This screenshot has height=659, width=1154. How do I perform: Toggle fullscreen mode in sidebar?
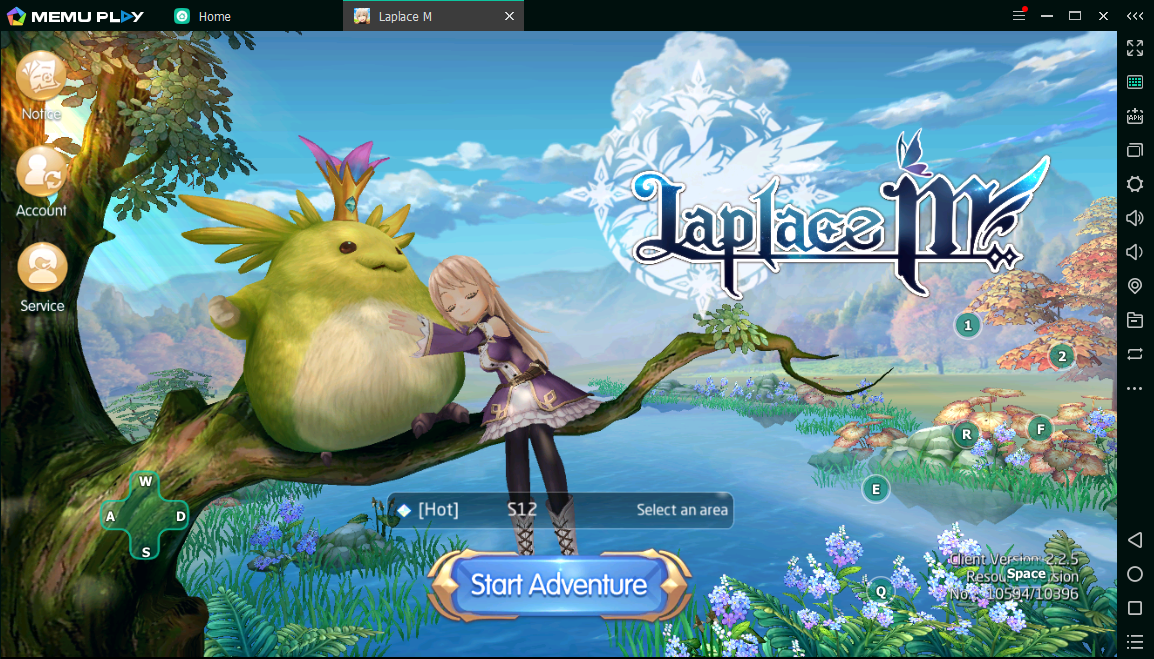click(1135, 48)
